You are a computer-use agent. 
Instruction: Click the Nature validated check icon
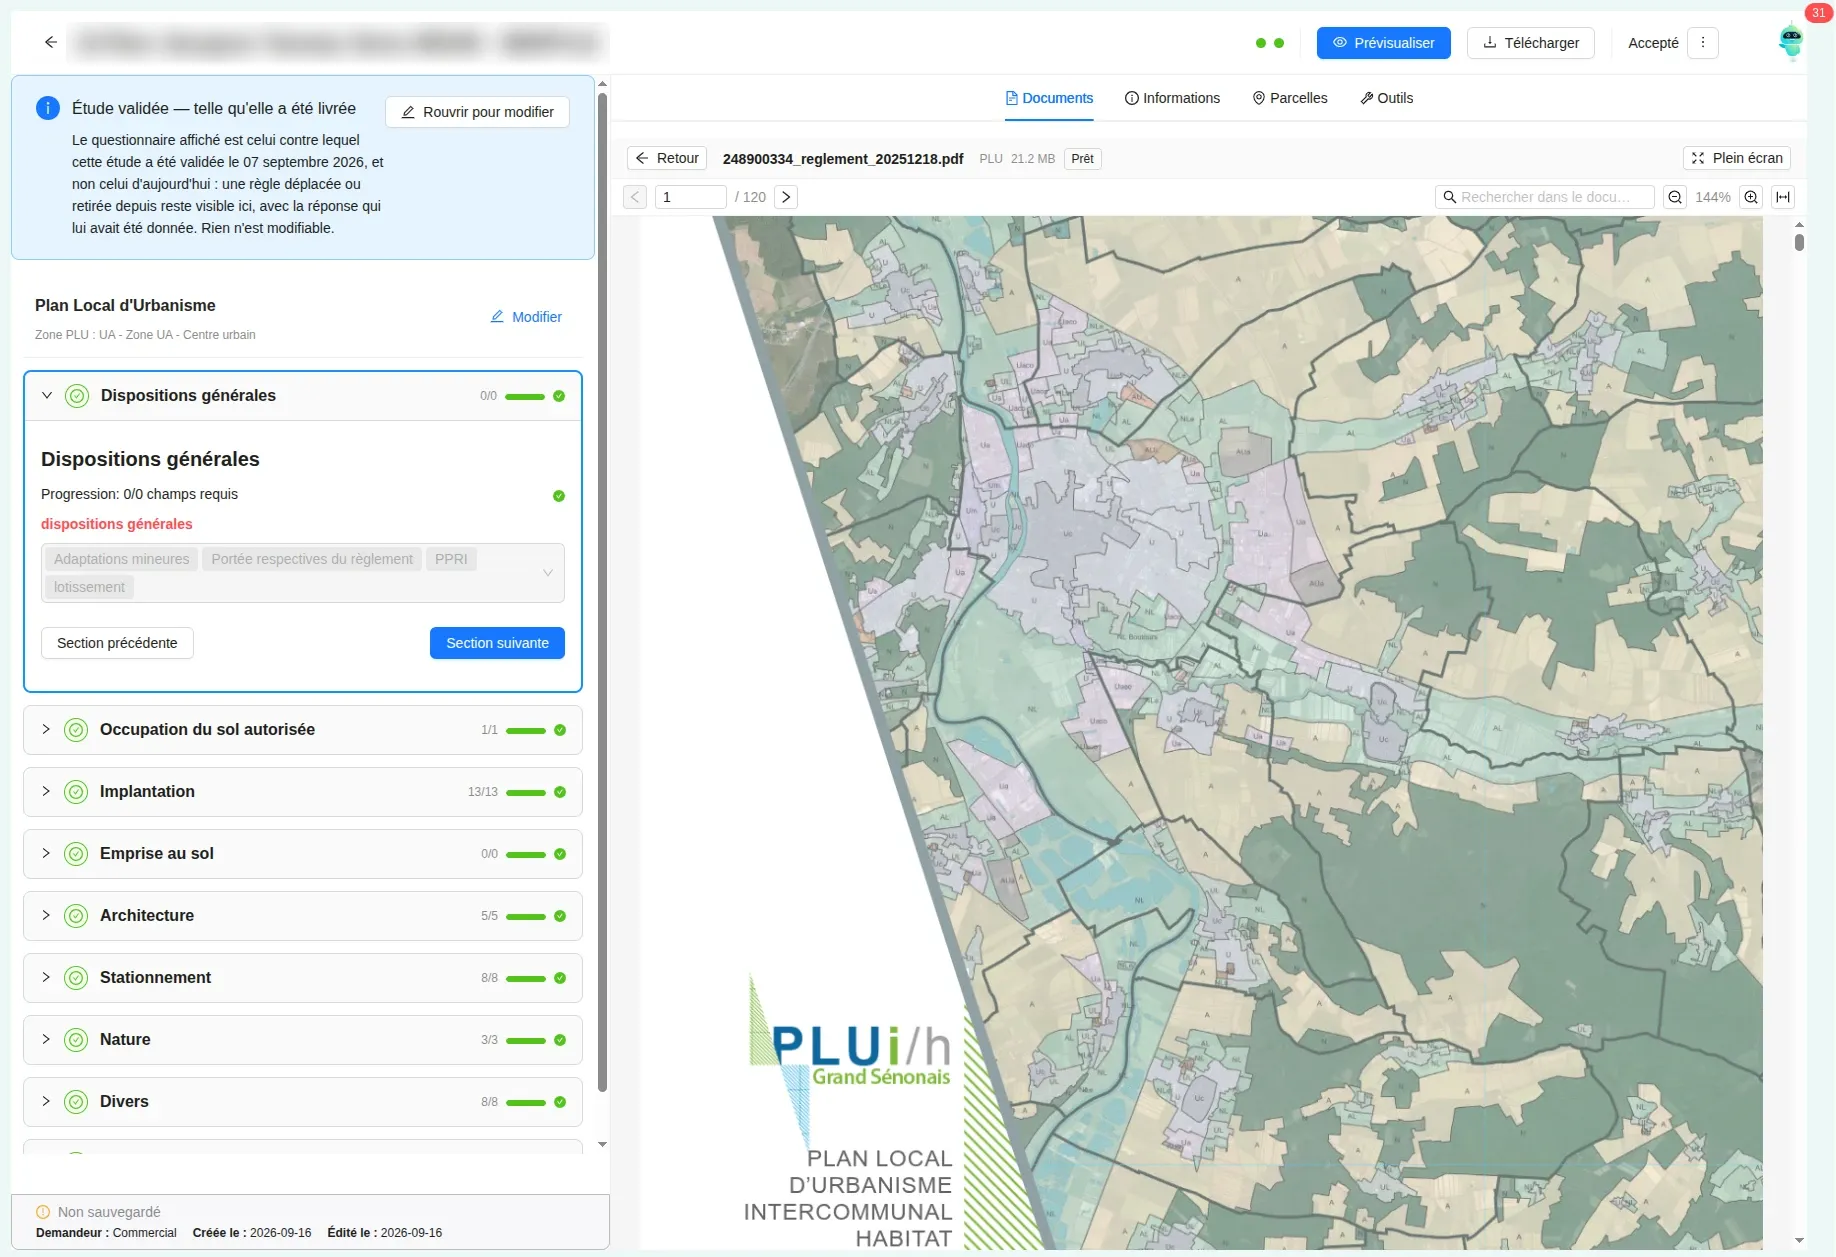point(76,1040)
